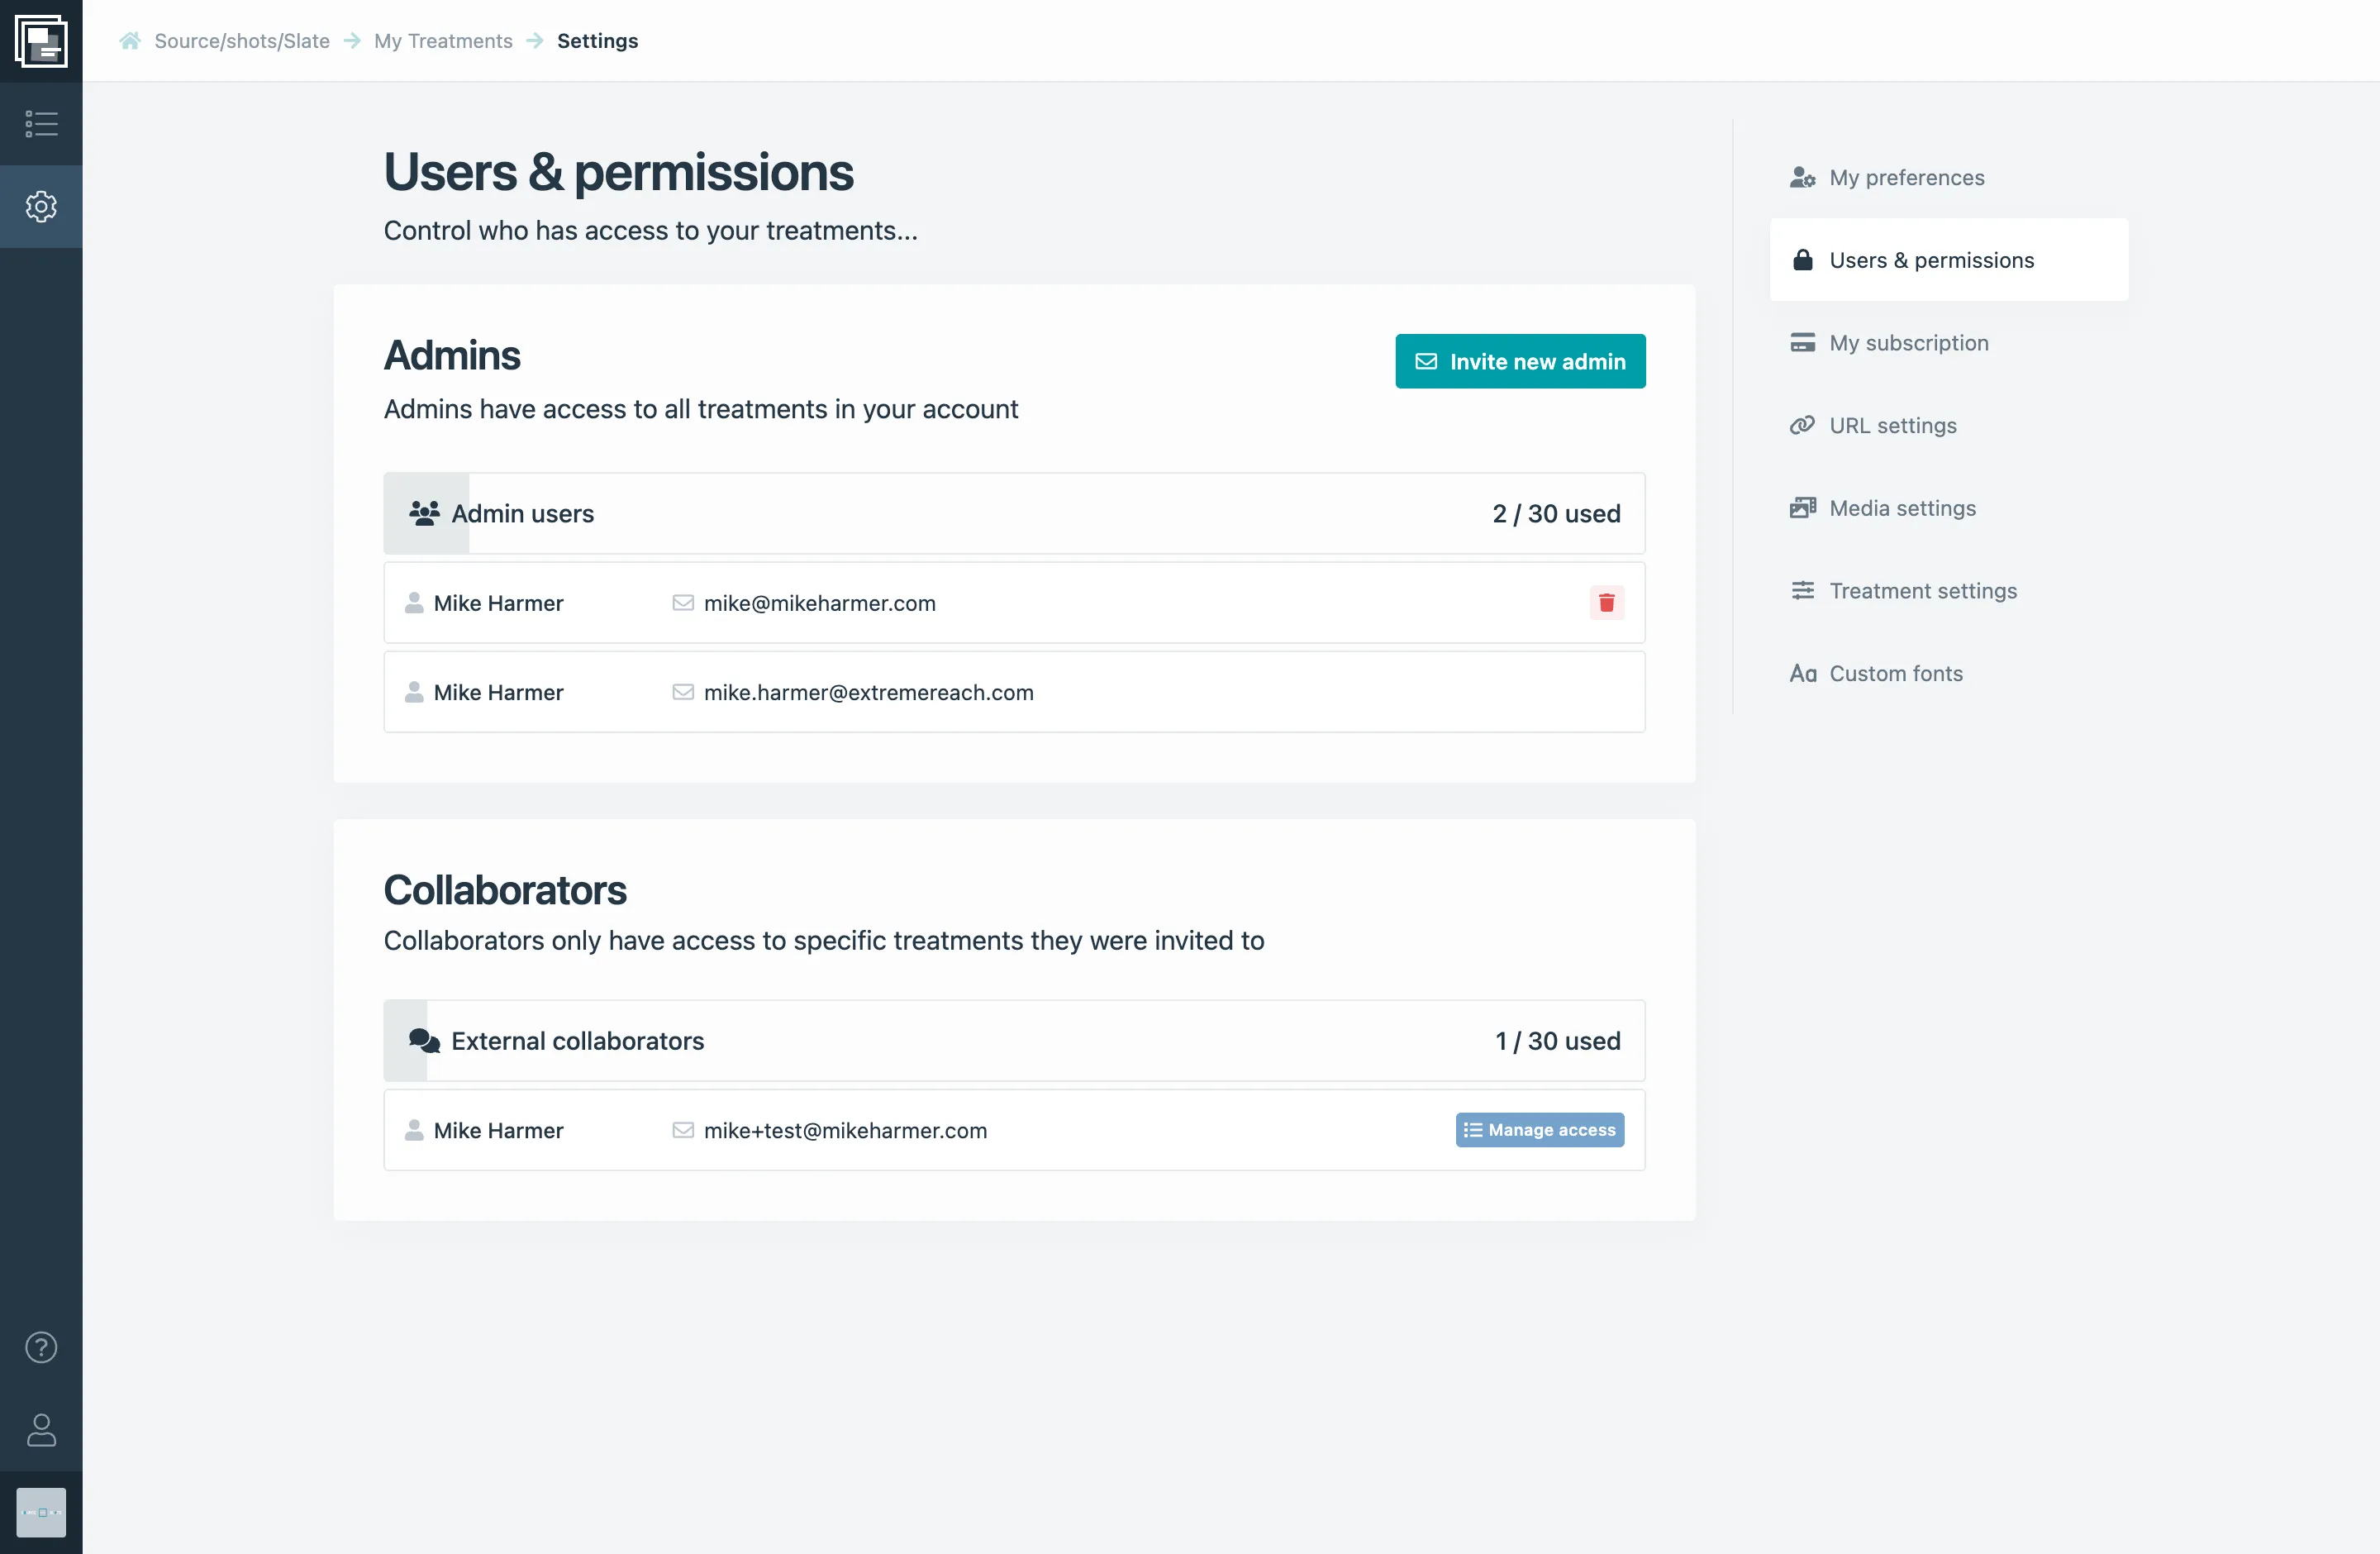2380x1554 pixels.
Task: Open Media settings
Action: [x=1902, y=507]
